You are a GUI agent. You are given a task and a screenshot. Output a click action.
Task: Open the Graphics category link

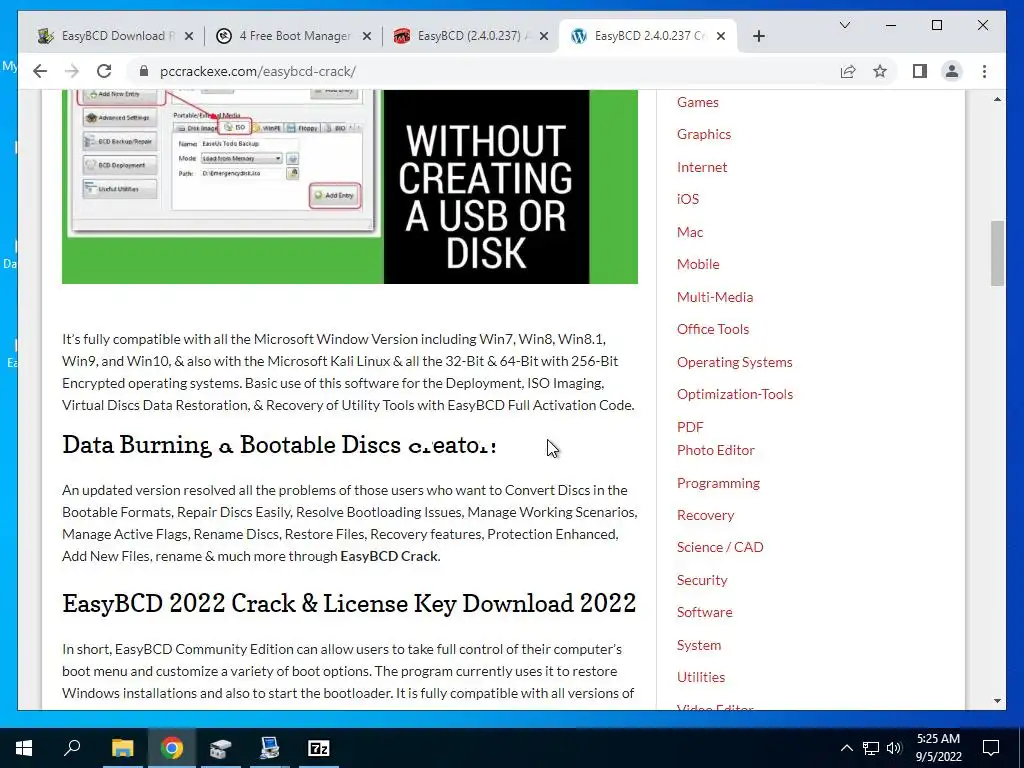[x=704, y=134]
